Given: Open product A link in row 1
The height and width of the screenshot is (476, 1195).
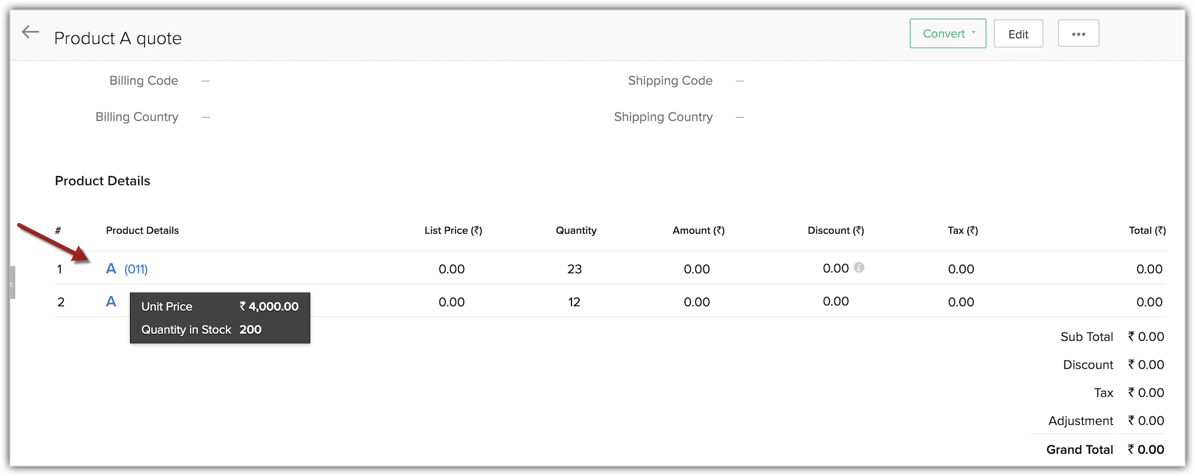Looking at the screenshot, I should (111, 269).
